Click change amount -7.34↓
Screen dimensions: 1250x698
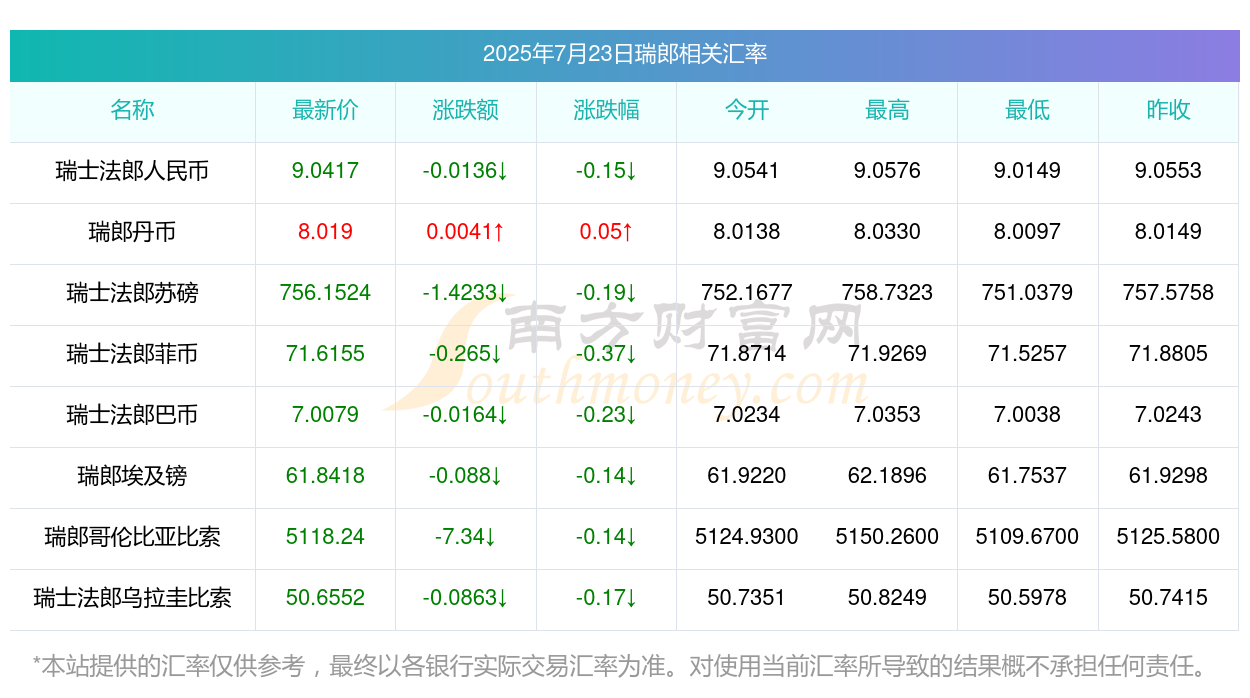click(x=466, y=537)
